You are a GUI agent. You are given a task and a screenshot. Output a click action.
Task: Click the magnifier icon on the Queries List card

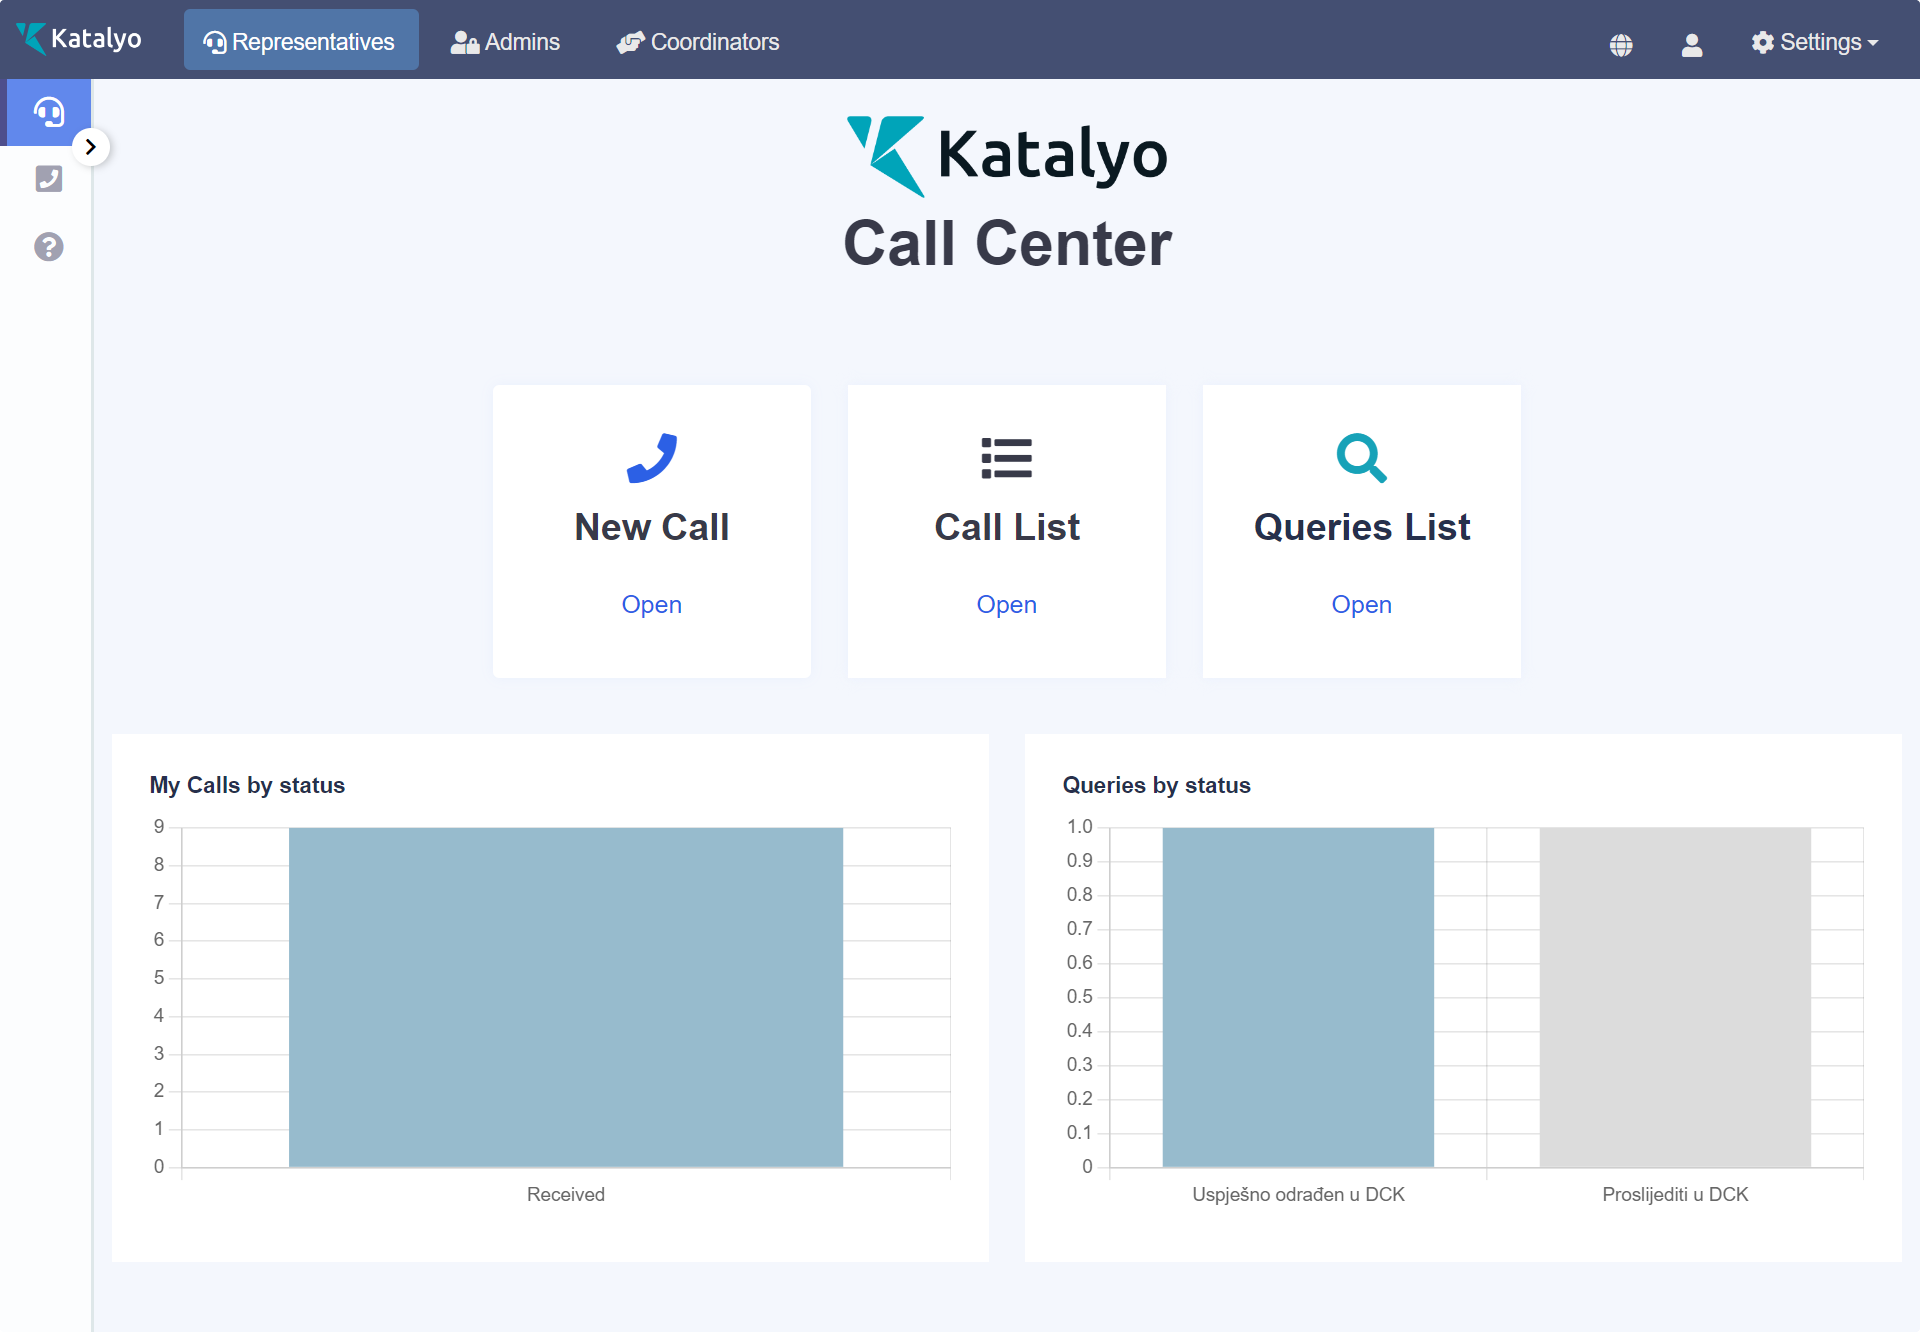pyautogui.click(x=1361, y=458)
